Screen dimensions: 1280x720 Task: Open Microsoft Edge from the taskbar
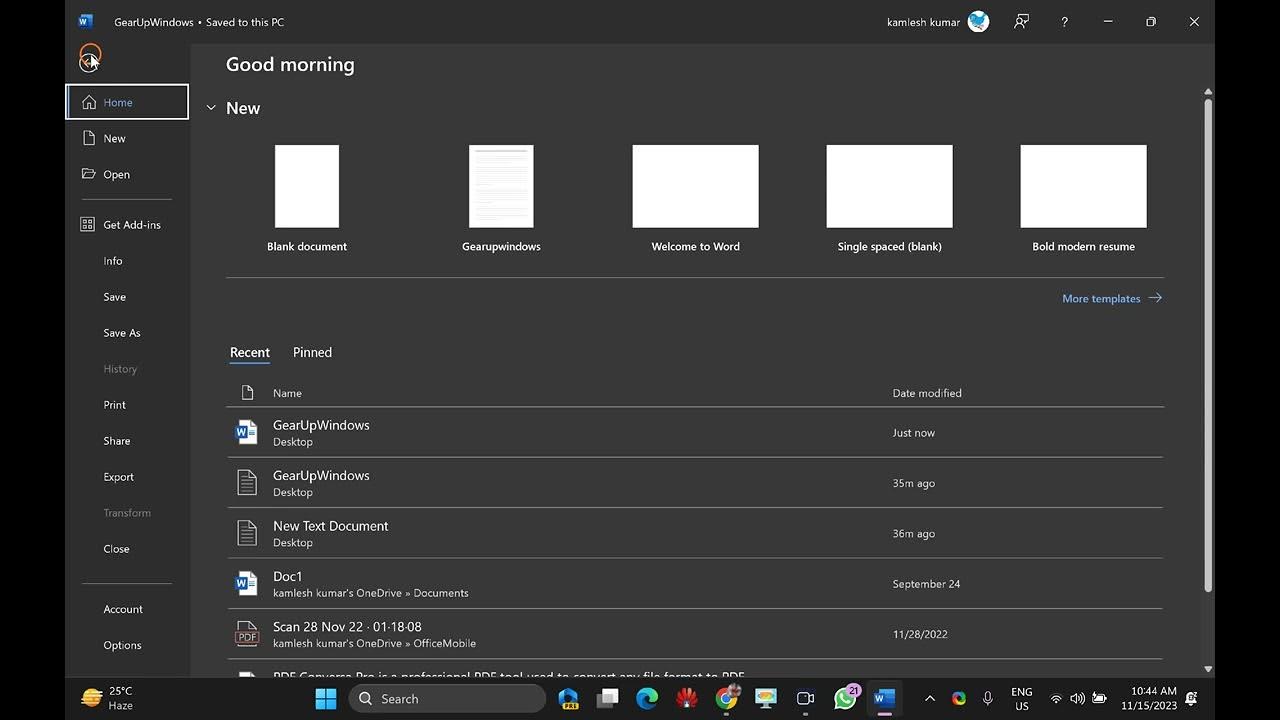click(647, 699)
